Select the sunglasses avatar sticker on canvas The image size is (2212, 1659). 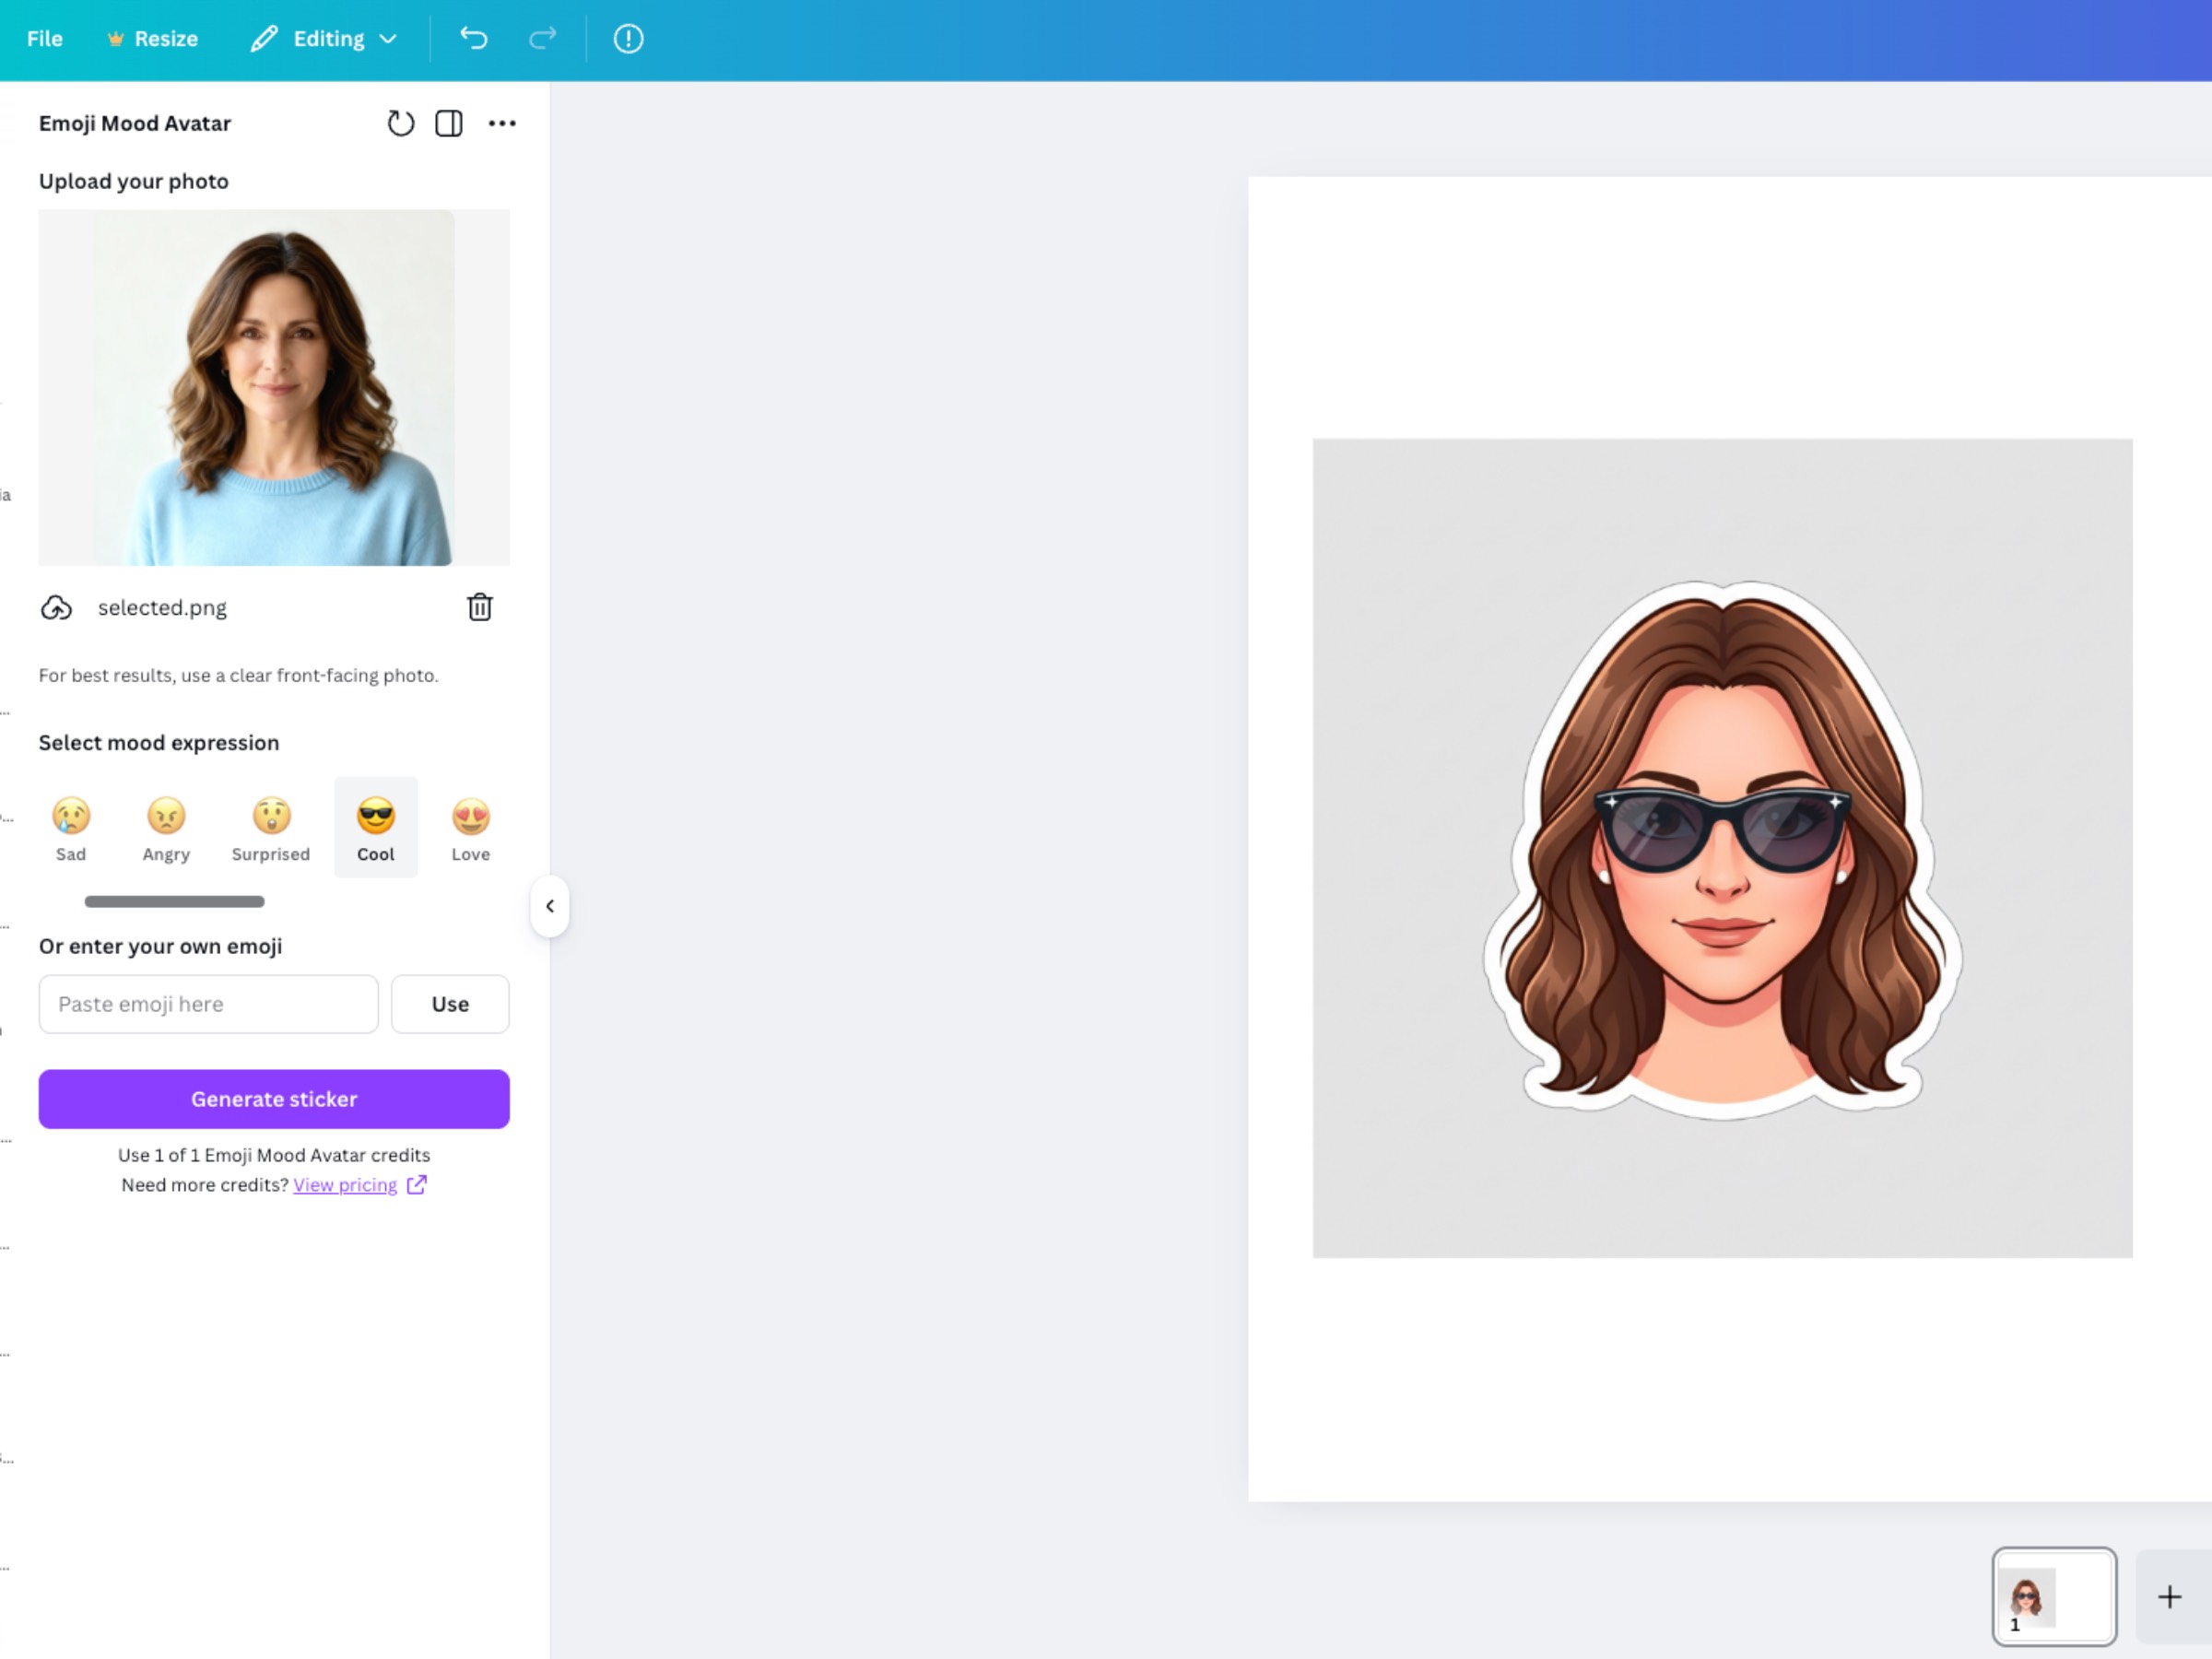(x=1722, y=848)
